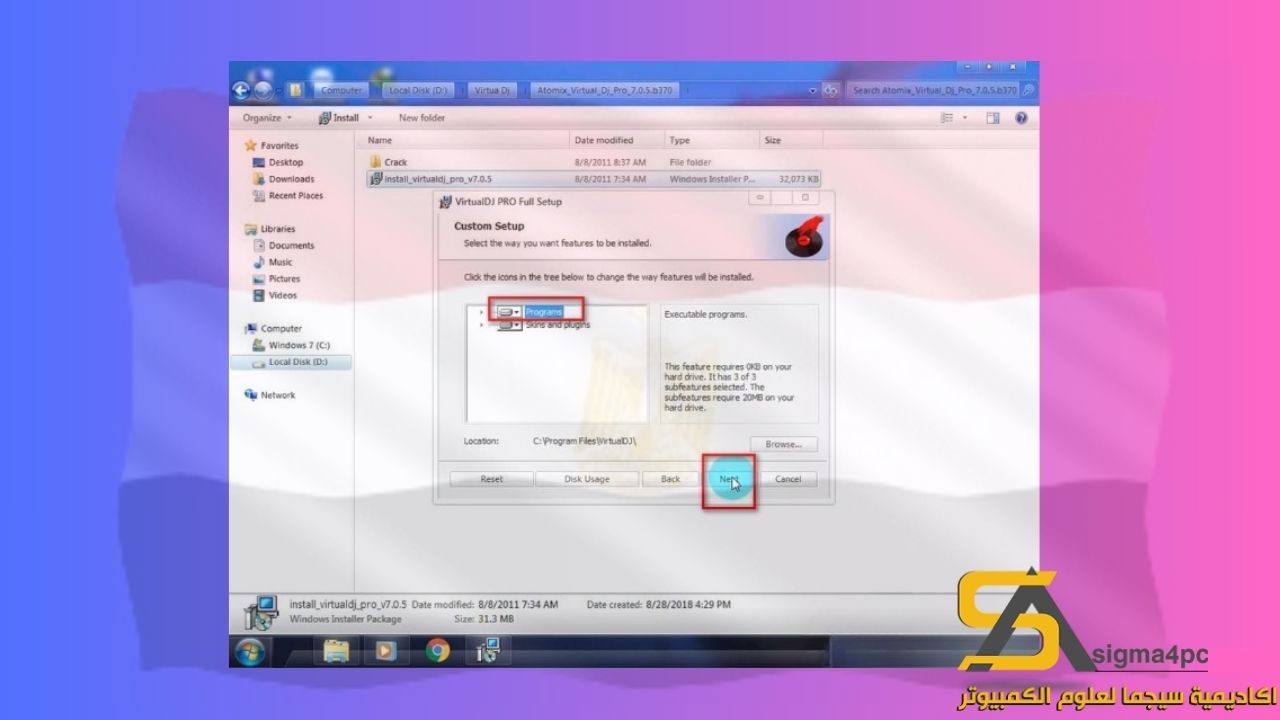Viewport: 1280px width, 720px height.
Task: Expand the Skins and plugins tree node
Action: (x=482, y=325)
